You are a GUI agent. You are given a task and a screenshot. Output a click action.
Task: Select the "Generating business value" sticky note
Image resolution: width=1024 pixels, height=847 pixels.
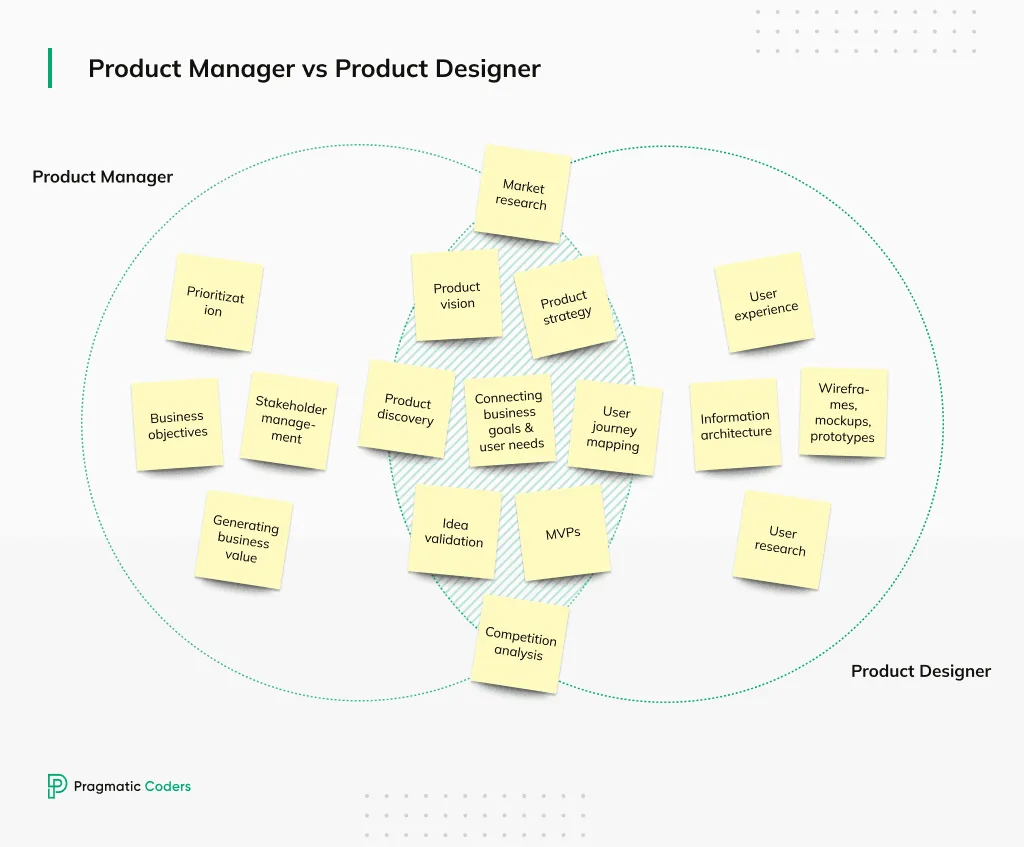[x=244, y=540]
